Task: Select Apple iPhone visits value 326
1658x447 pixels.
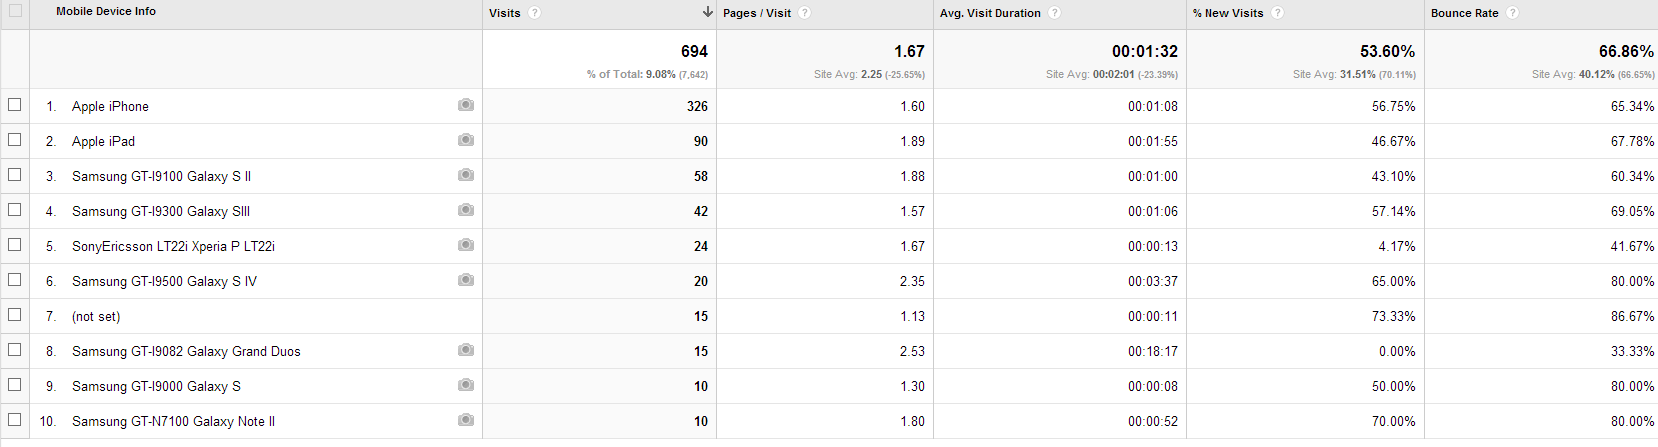Action: 697,106
